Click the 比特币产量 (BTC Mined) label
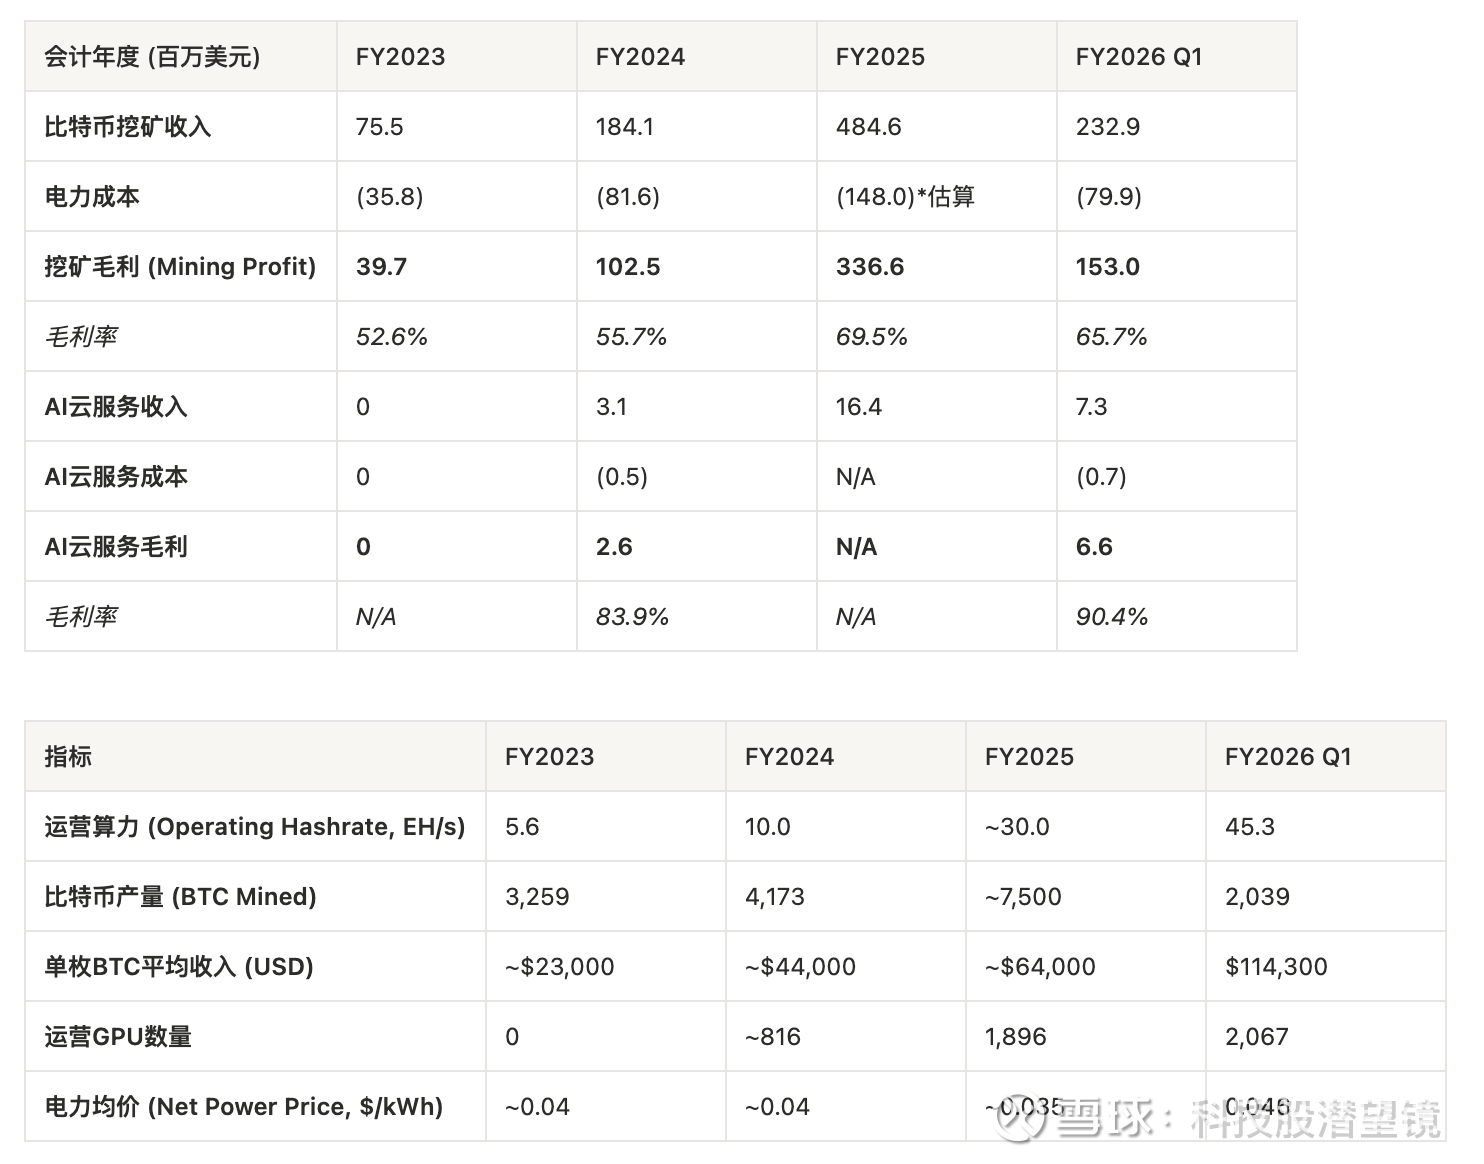 180,897
